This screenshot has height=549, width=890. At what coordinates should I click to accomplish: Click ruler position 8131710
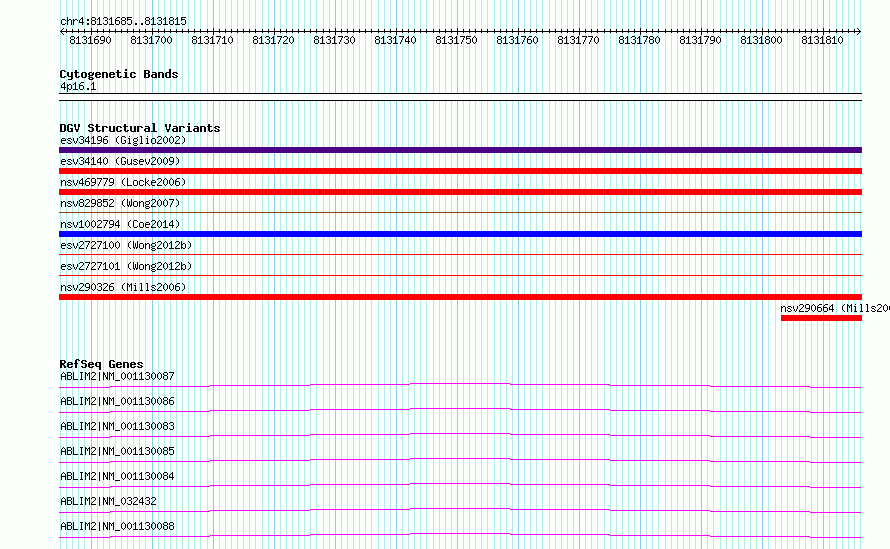tap(212, 40)
